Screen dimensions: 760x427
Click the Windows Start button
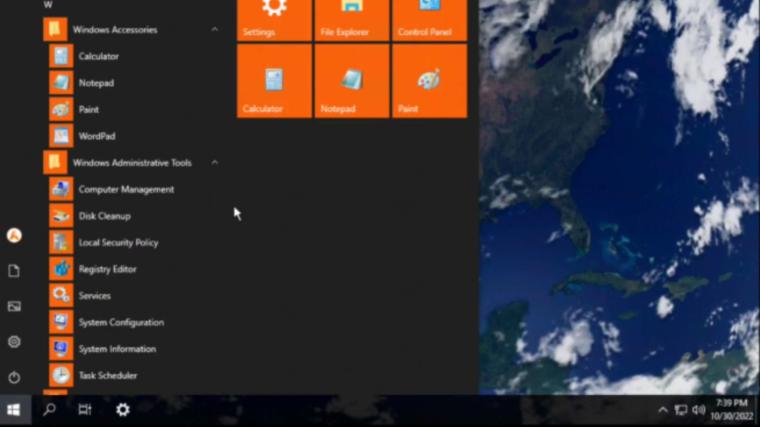14,410
